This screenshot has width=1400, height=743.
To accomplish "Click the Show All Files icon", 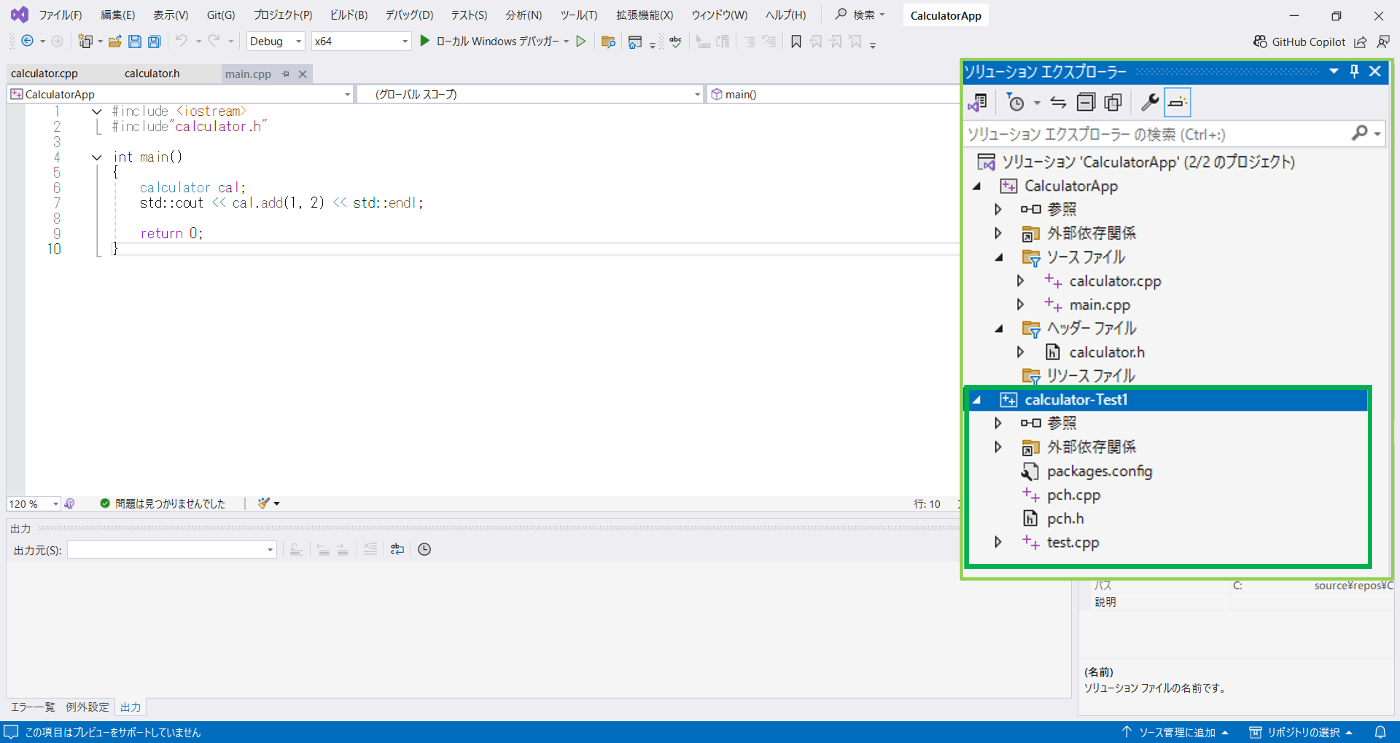I will [x=1113, y=102].
